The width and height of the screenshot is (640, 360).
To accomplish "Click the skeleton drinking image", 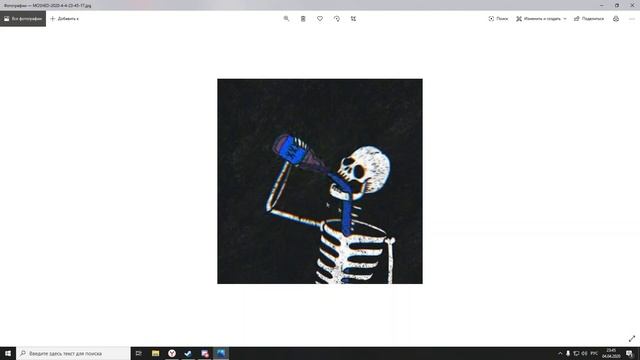I will (320, 181).
